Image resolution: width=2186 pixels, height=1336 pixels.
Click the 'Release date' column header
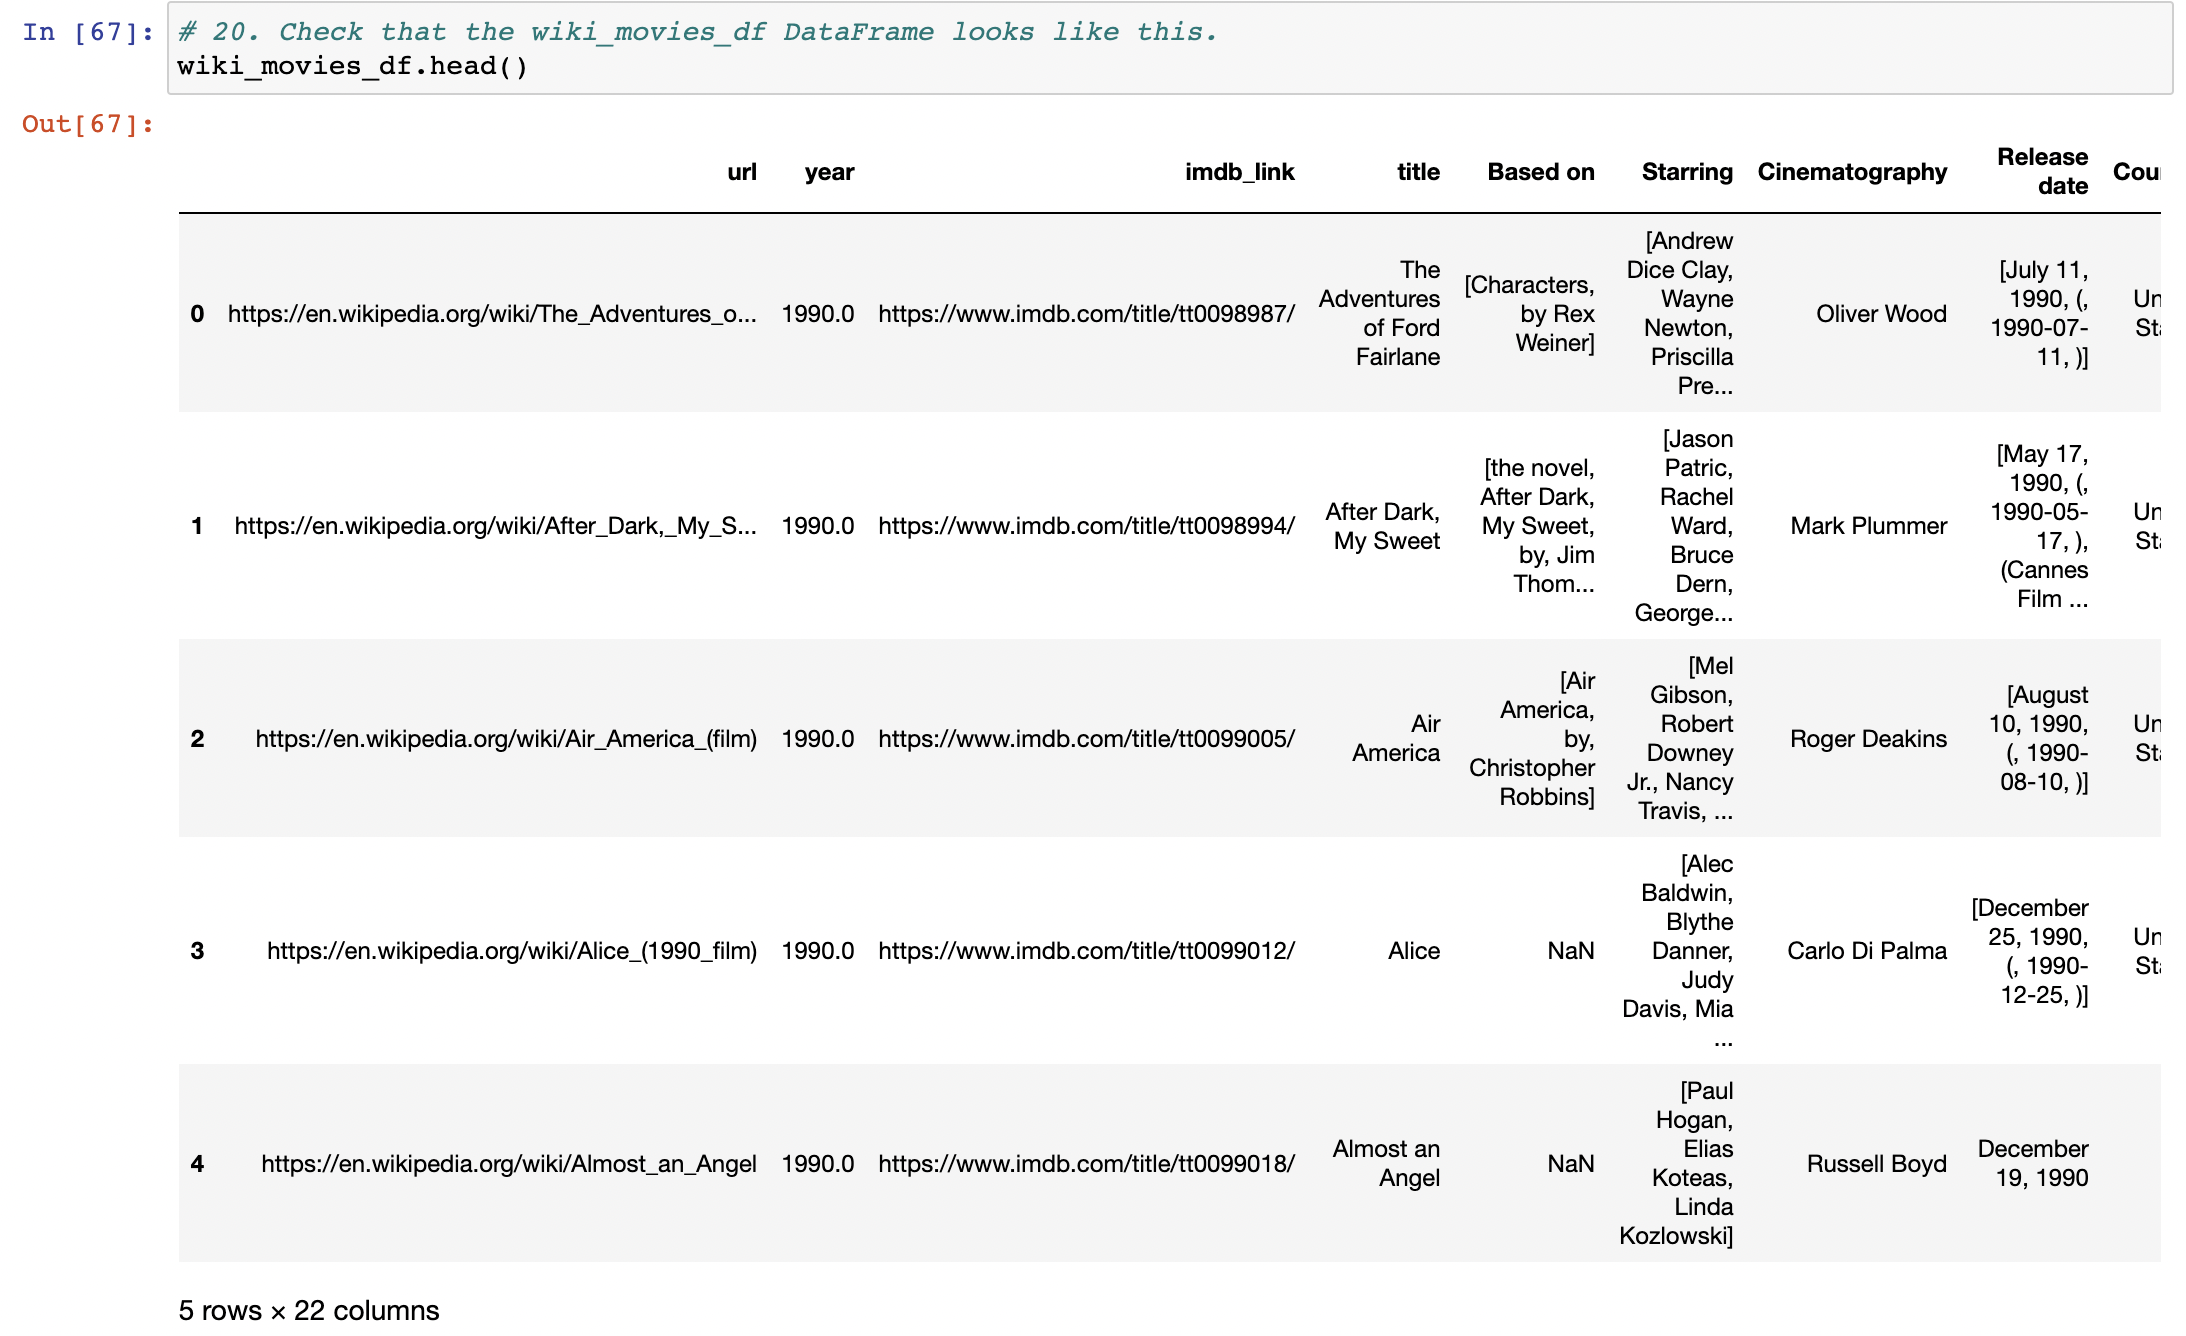pyautogui.click(x=2042, y=171)
